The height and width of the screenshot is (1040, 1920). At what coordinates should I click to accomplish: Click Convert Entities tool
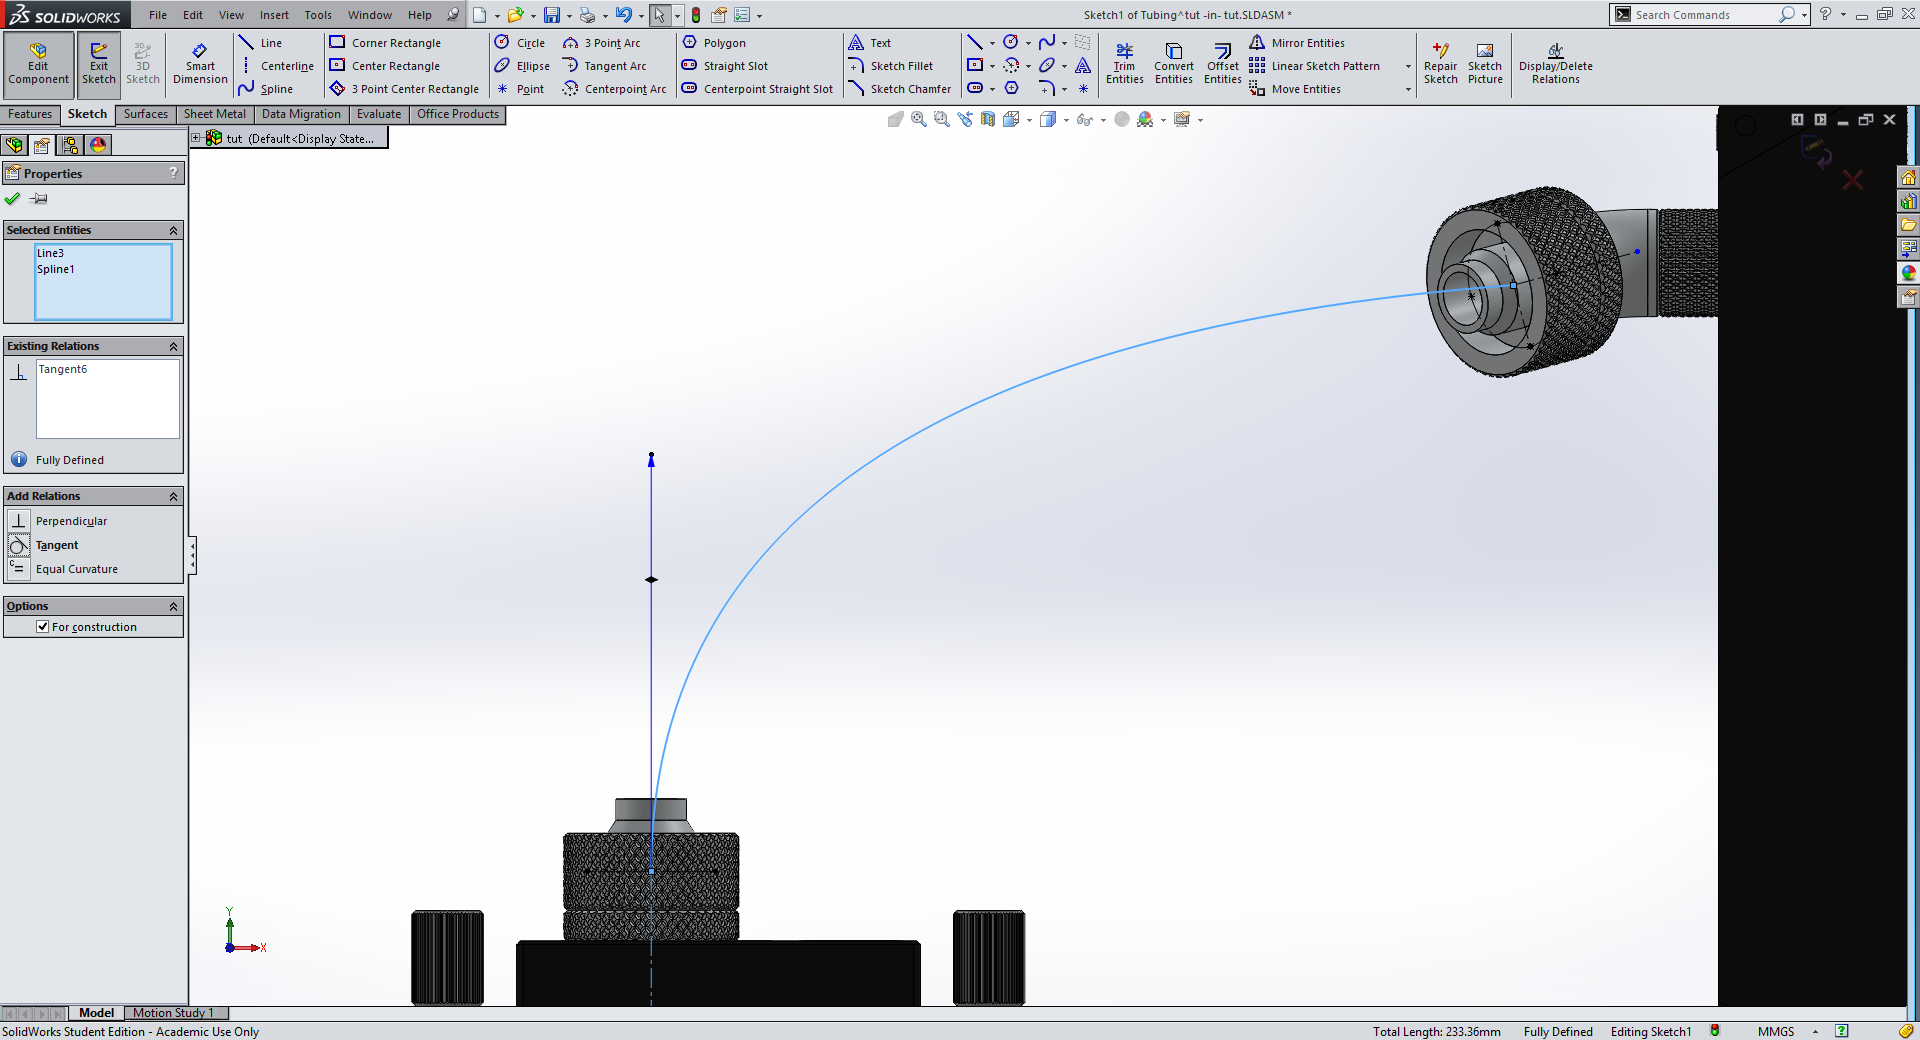point(1173,64)
